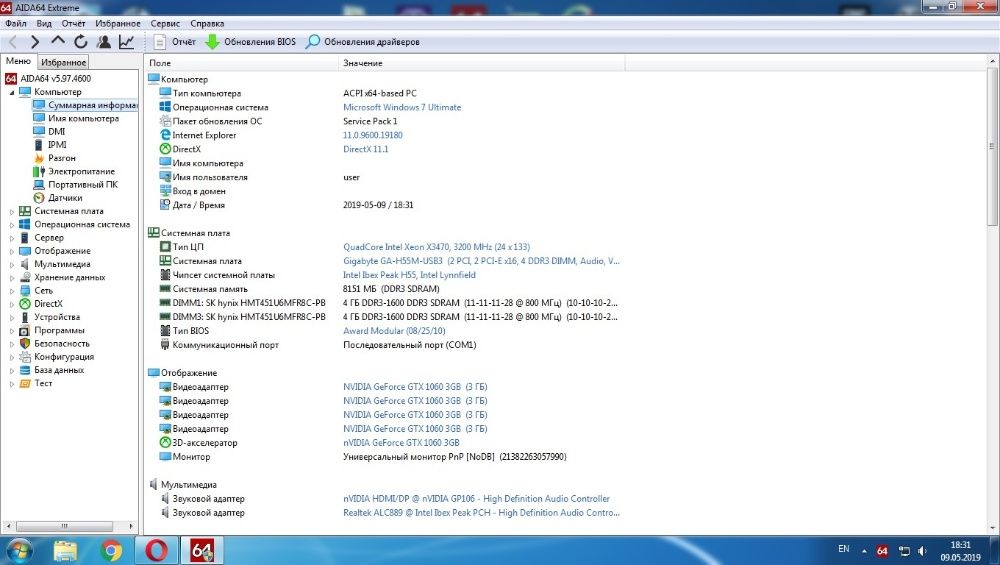Expand the Сервер tree node

[x=11, y=238]
